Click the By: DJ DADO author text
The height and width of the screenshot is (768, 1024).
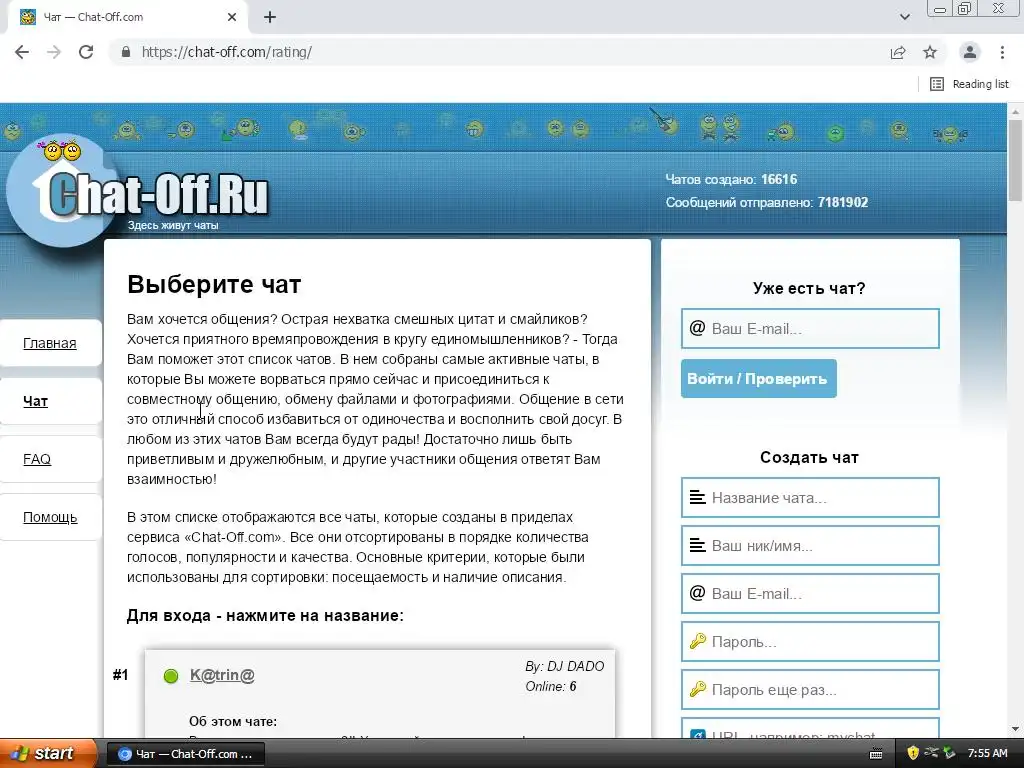point(565,666)
